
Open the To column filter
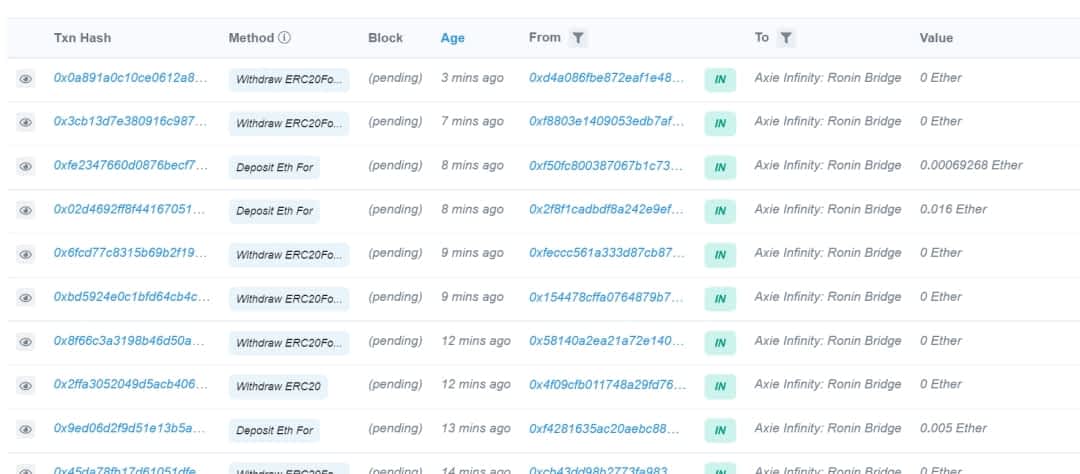coord(786,38)
